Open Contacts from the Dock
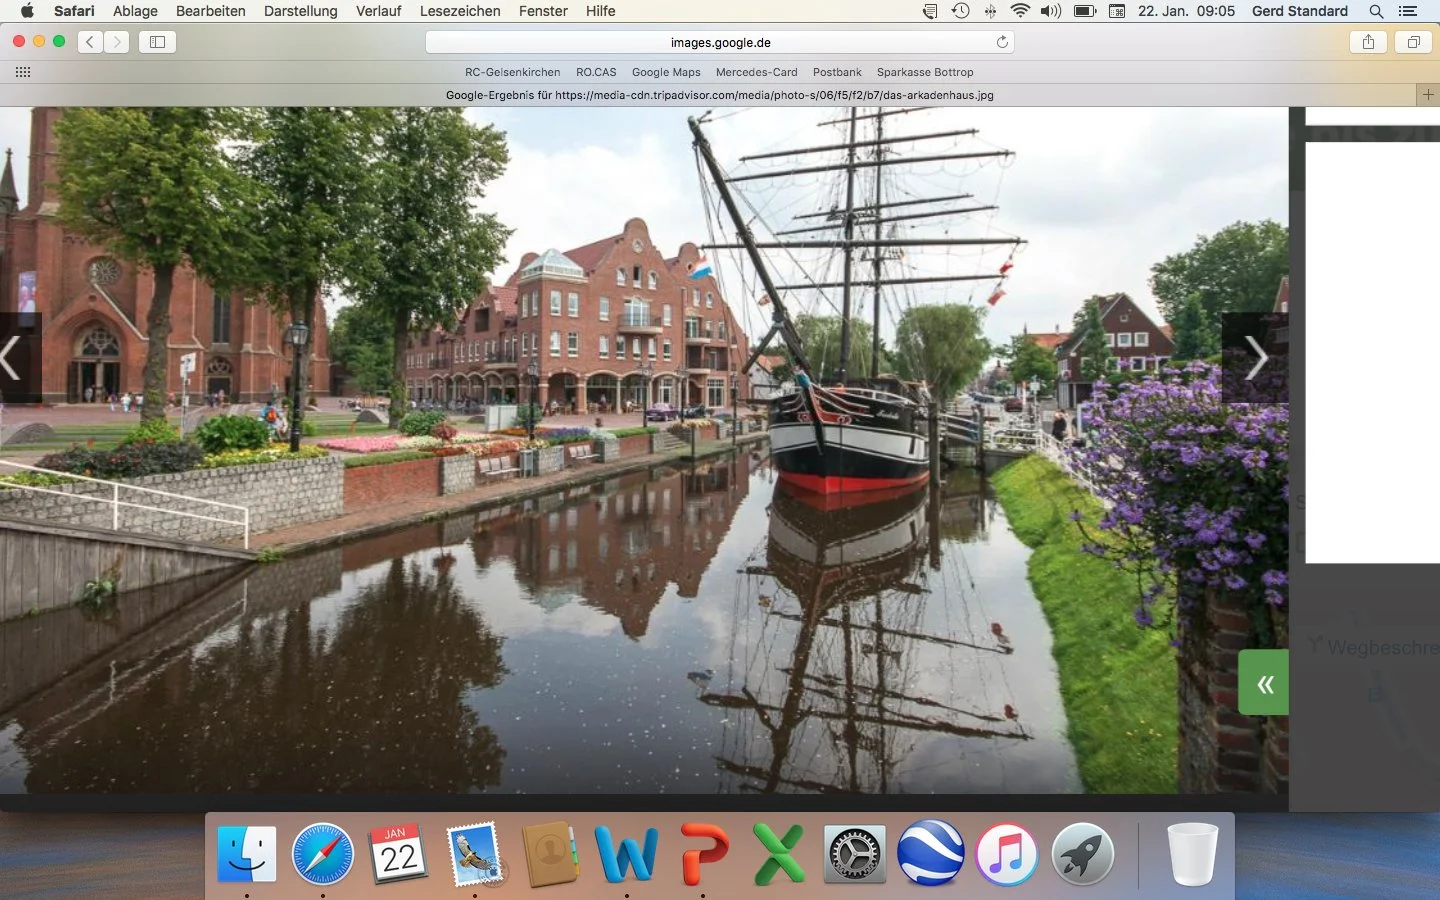This screenshot has height=900, width=1440. click(551, 854)
